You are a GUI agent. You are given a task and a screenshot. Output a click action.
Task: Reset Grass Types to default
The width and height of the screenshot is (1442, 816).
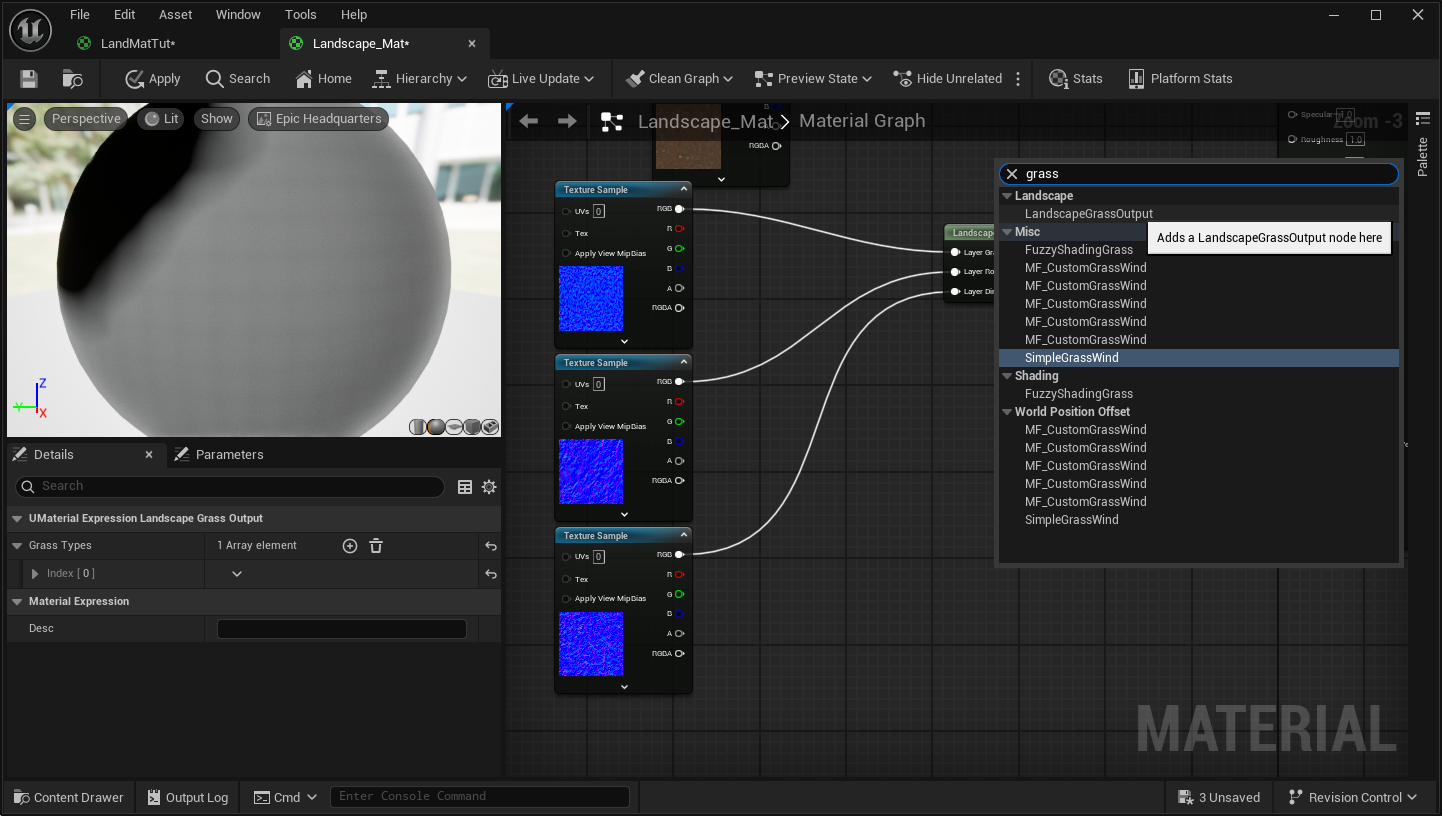click(491, 546)
